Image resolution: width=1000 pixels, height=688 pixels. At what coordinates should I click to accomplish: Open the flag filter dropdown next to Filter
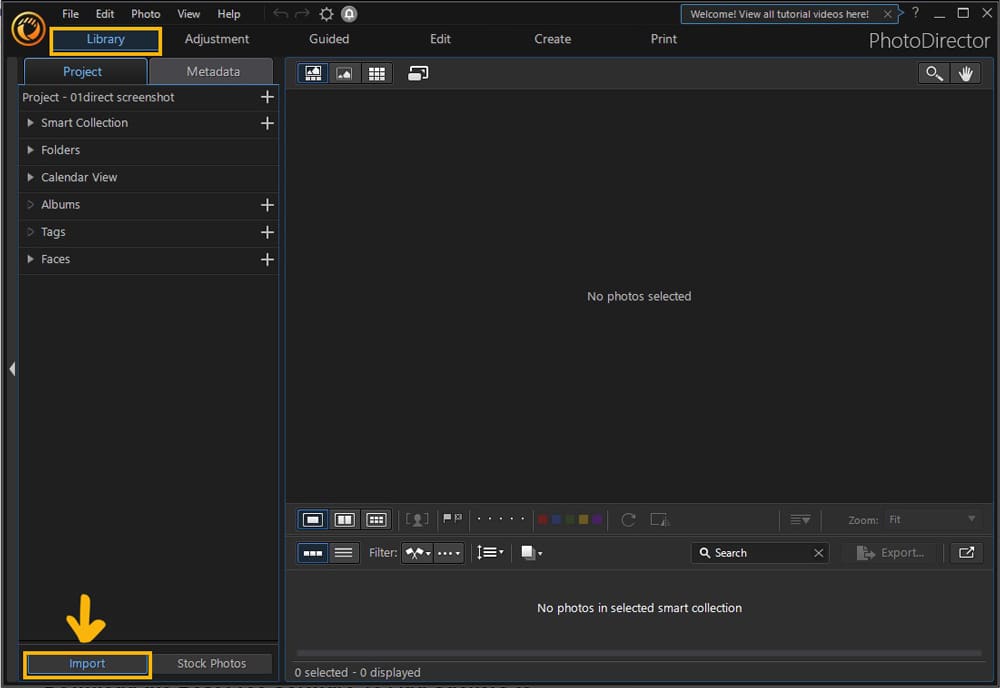tap(417, 552)
